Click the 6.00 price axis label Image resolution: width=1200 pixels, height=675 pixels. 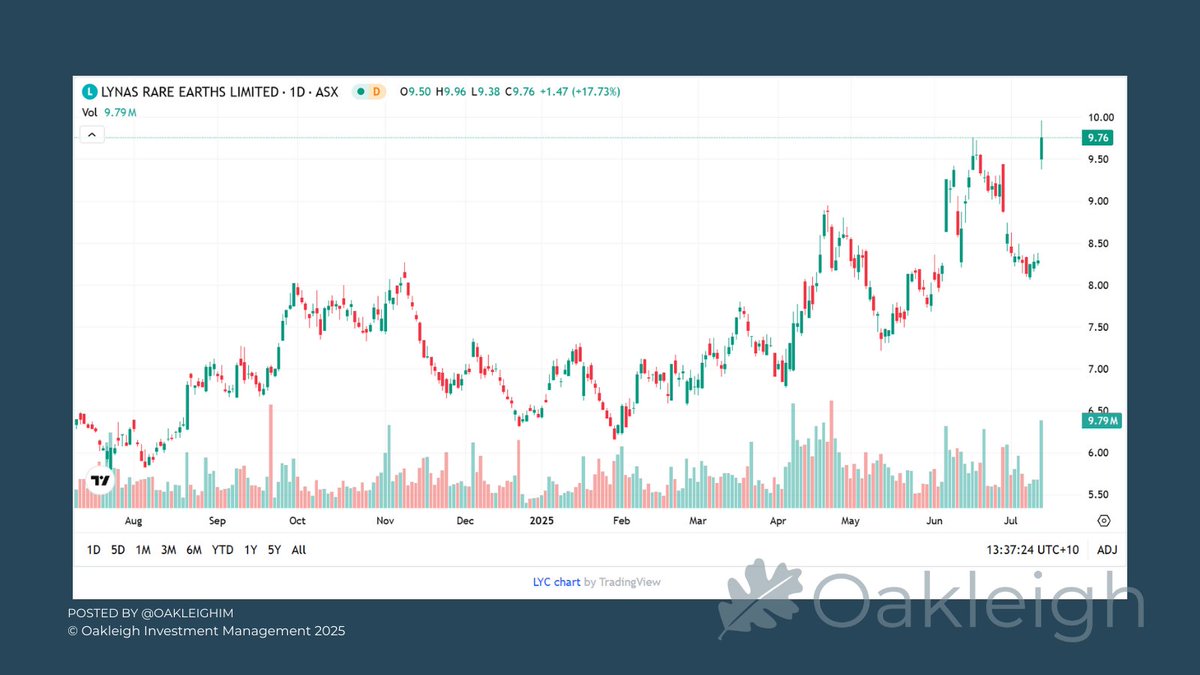pos(1099,453)
